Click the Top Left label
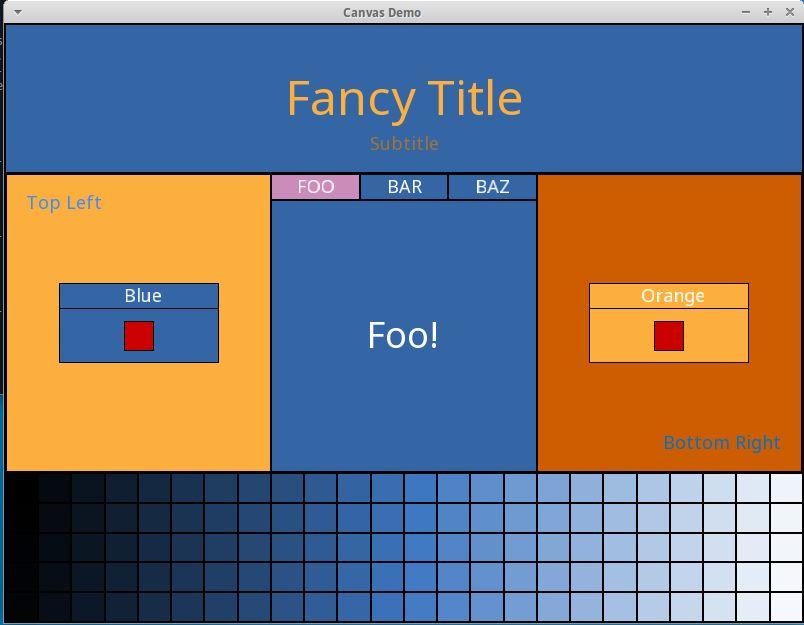 pyautogui.click(x=64, y=203)
